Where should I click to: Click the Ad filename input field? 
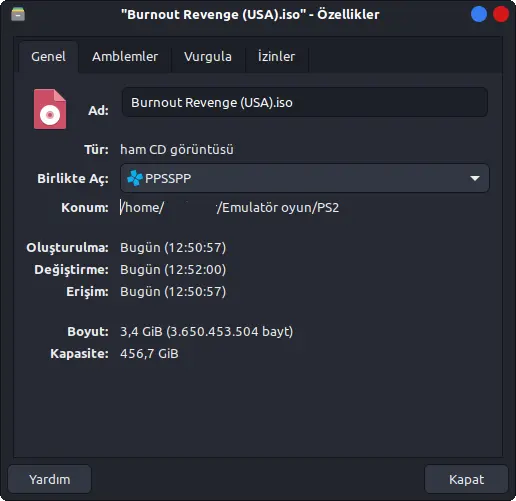click(x=305, y=102)
